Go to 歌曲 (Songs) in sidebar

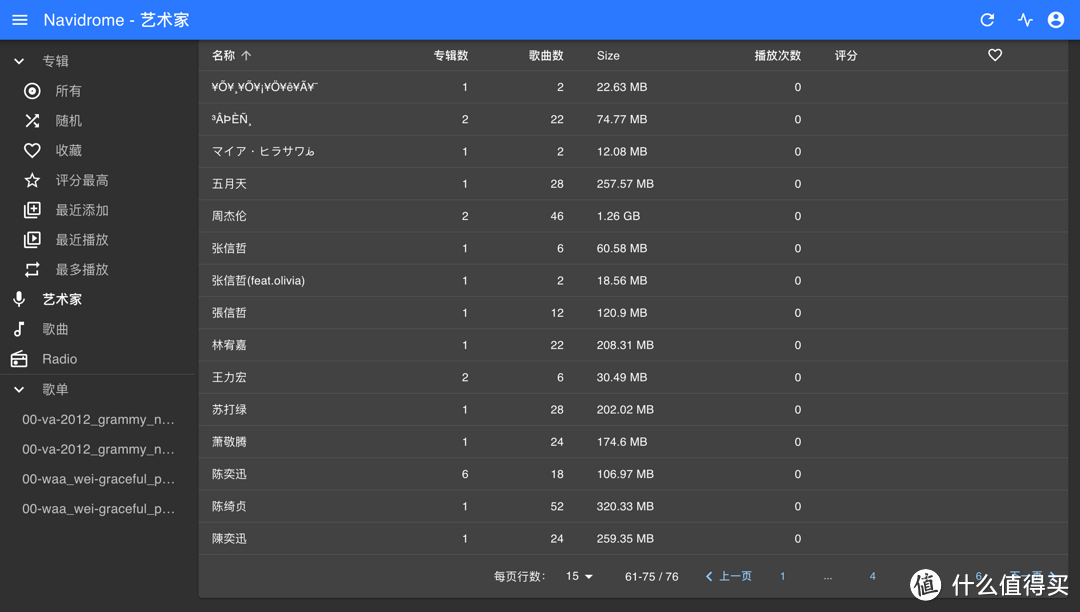coord(55,329)
